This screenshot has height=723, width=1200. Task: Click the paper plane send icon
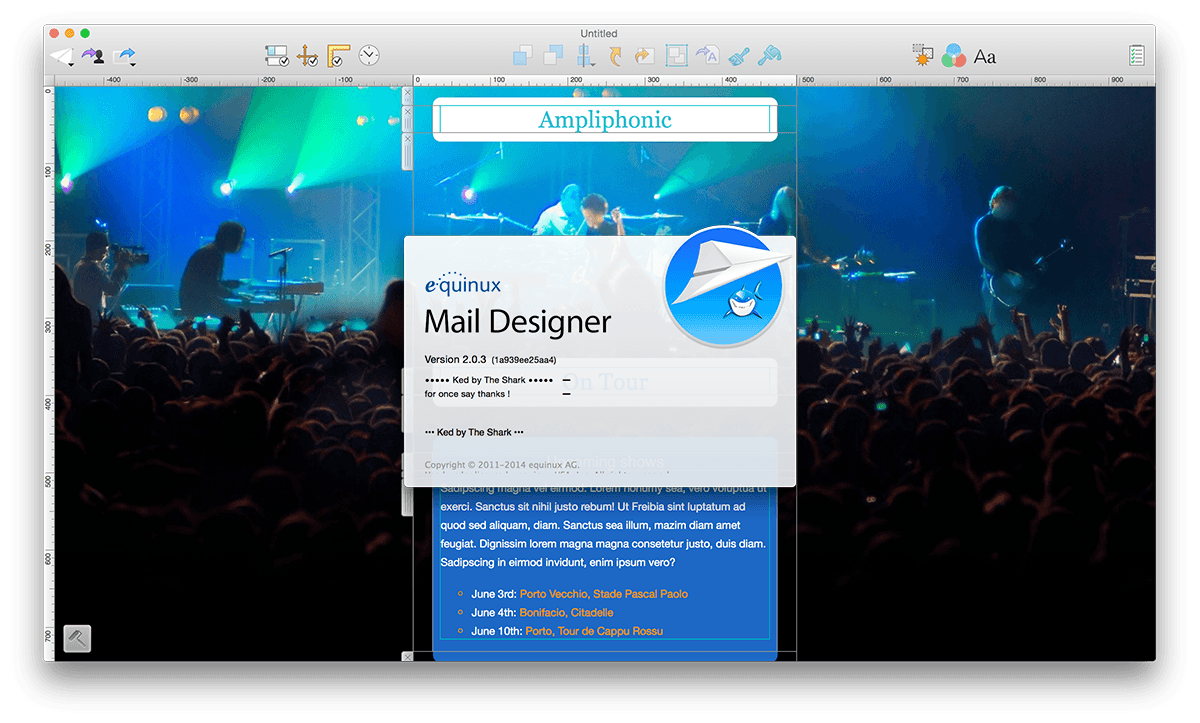(62, 56)
